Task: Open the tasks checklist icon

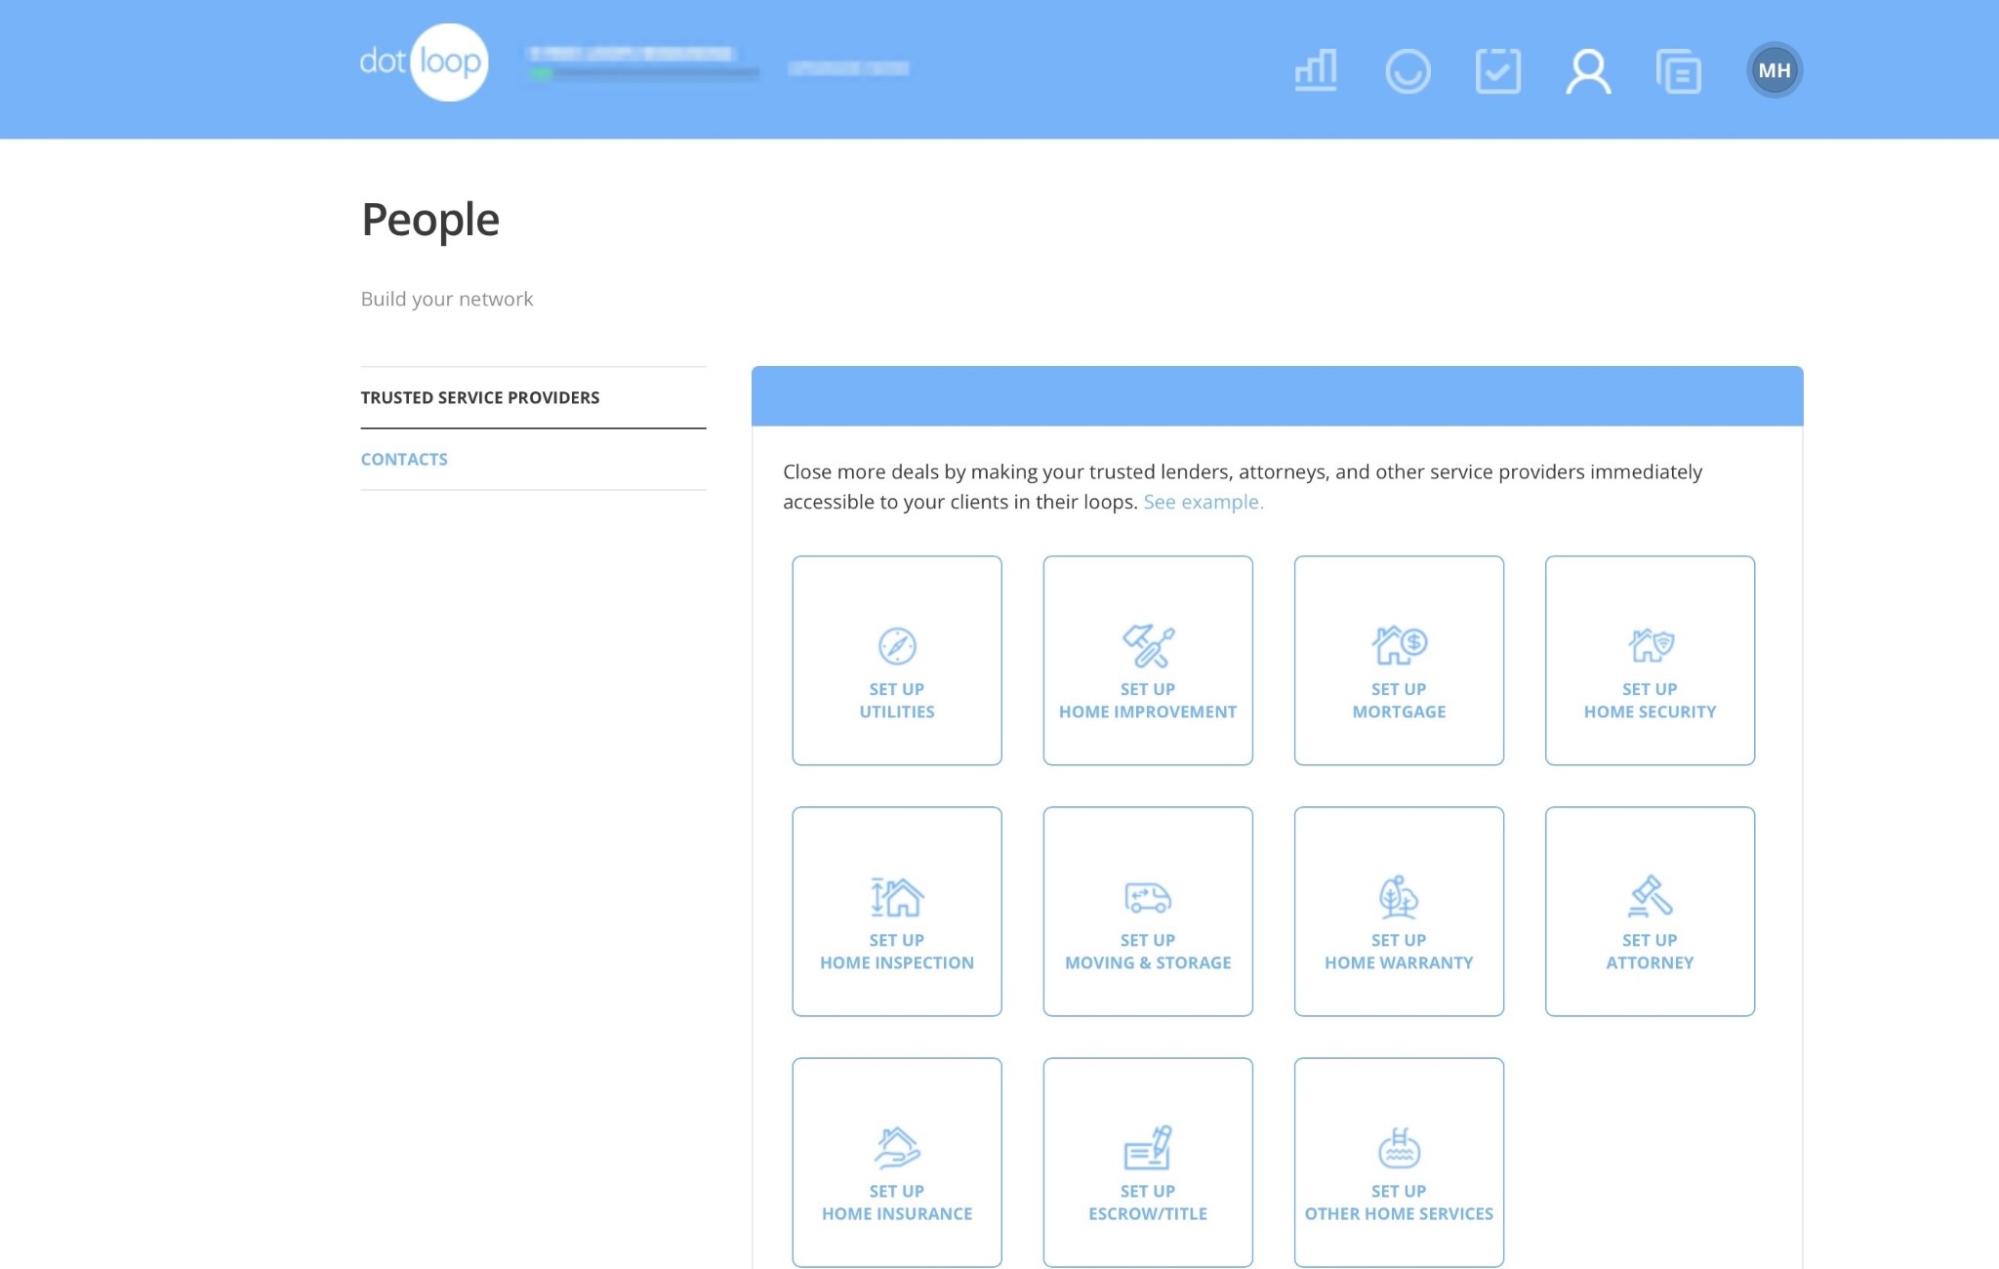Action: pos(1497,70)
